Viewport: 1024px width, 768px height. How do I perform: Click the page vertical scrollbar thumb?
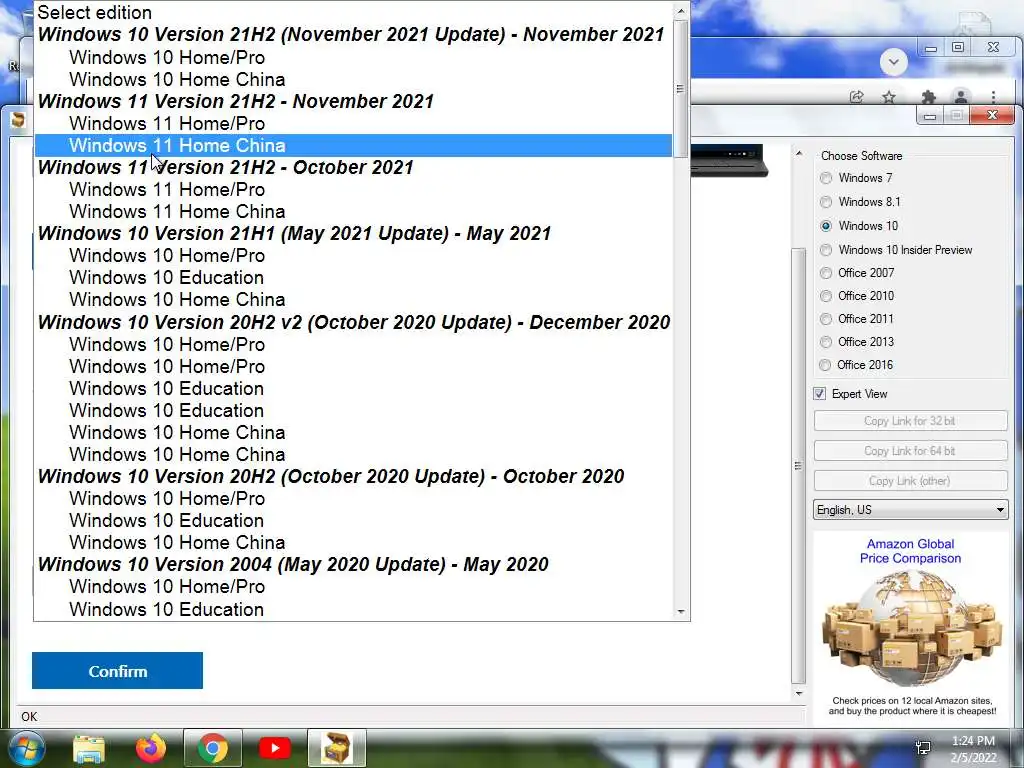(x=799, y=465)
